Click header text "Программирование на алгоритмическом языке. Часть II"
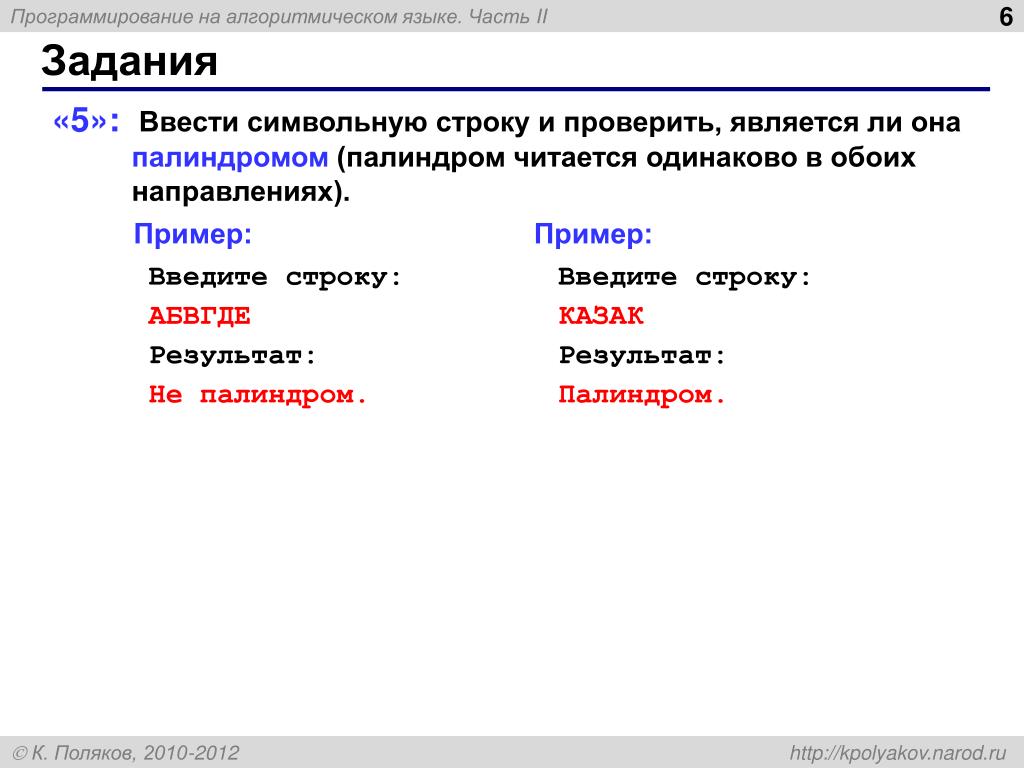 tap(280, 16)
